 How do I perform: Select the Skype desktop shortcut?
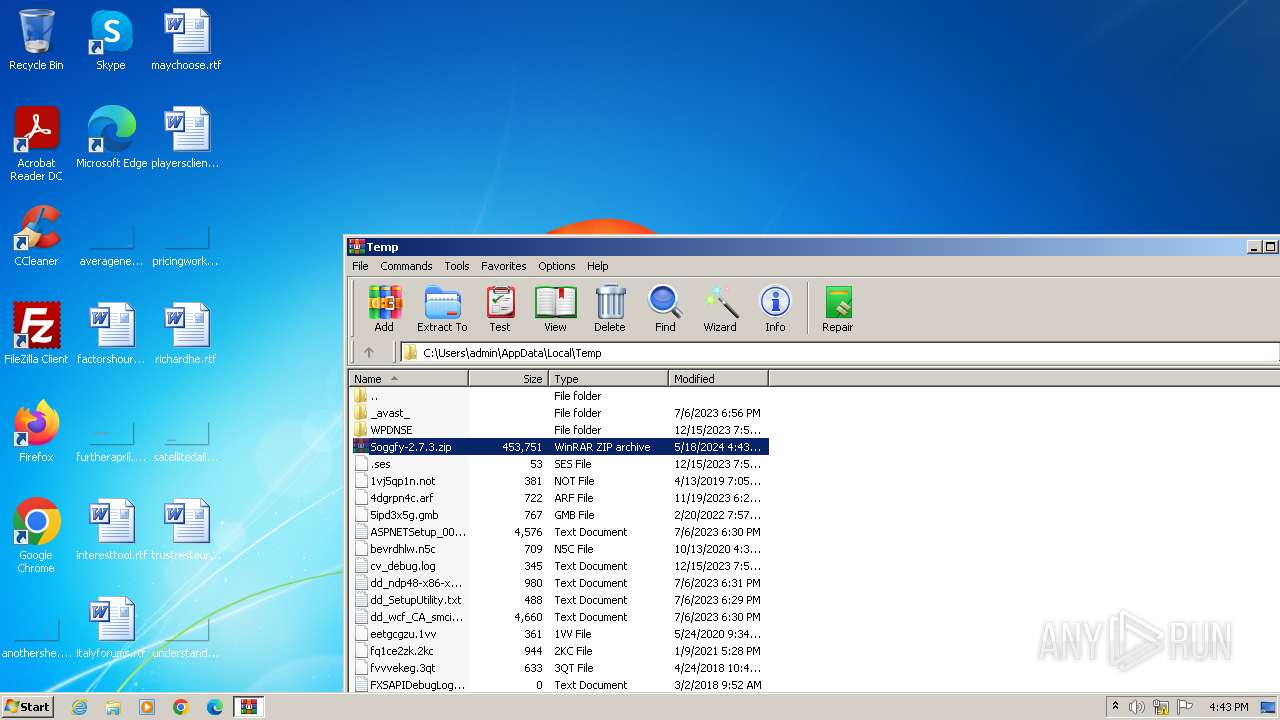111,40
